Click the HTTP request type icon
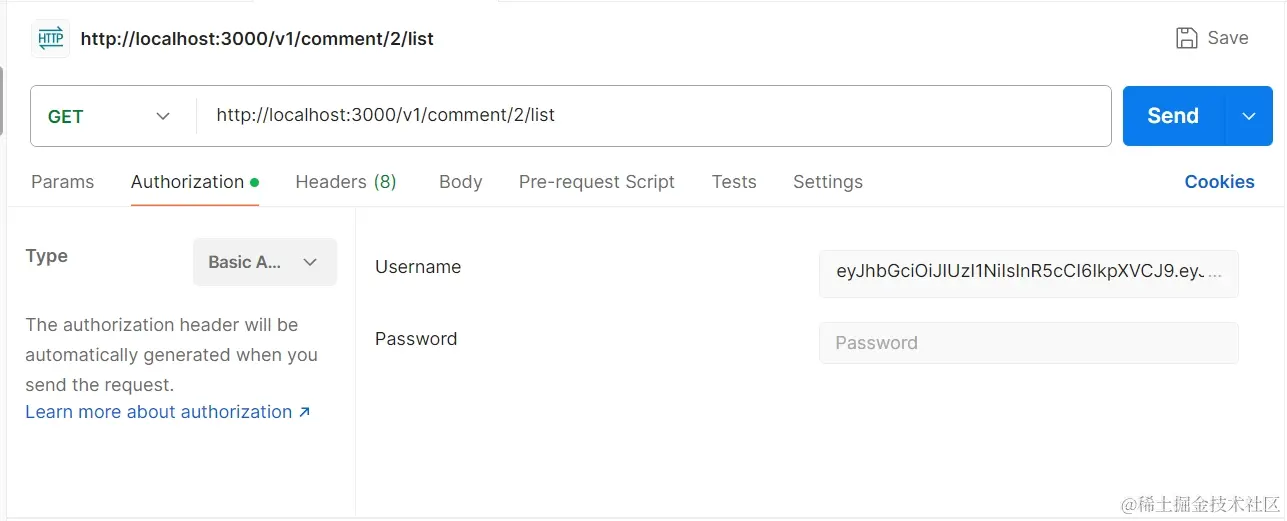 [x=50, y=39]
